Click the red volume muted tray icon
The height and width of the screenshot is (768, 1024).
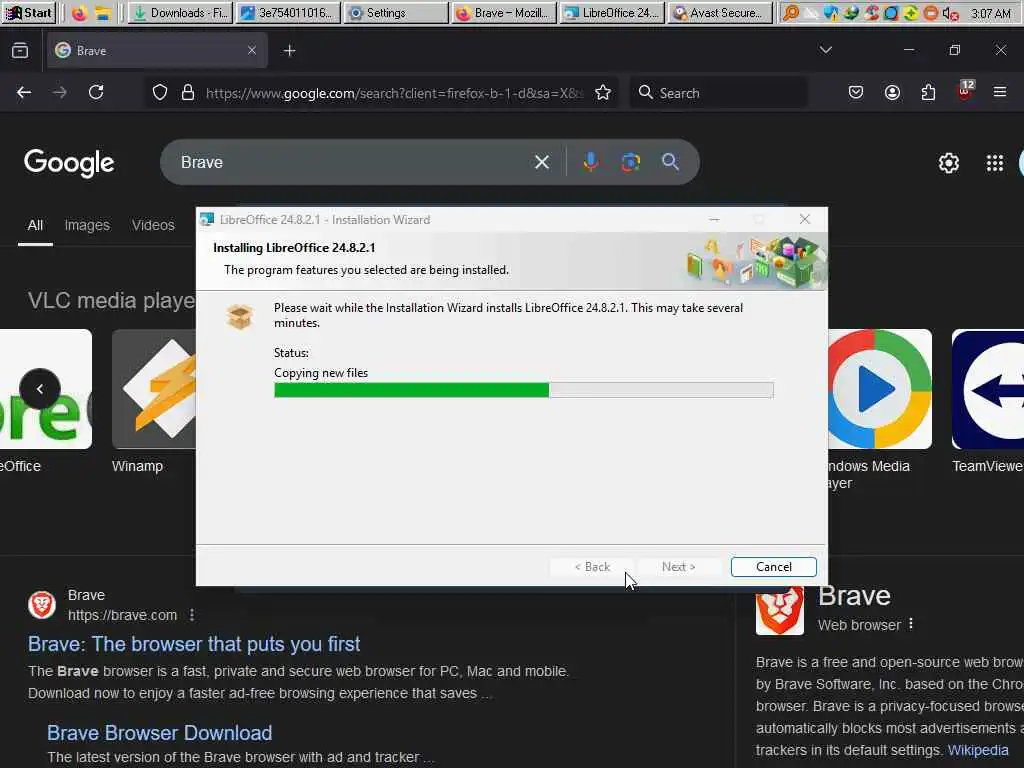tap(951, 12)
